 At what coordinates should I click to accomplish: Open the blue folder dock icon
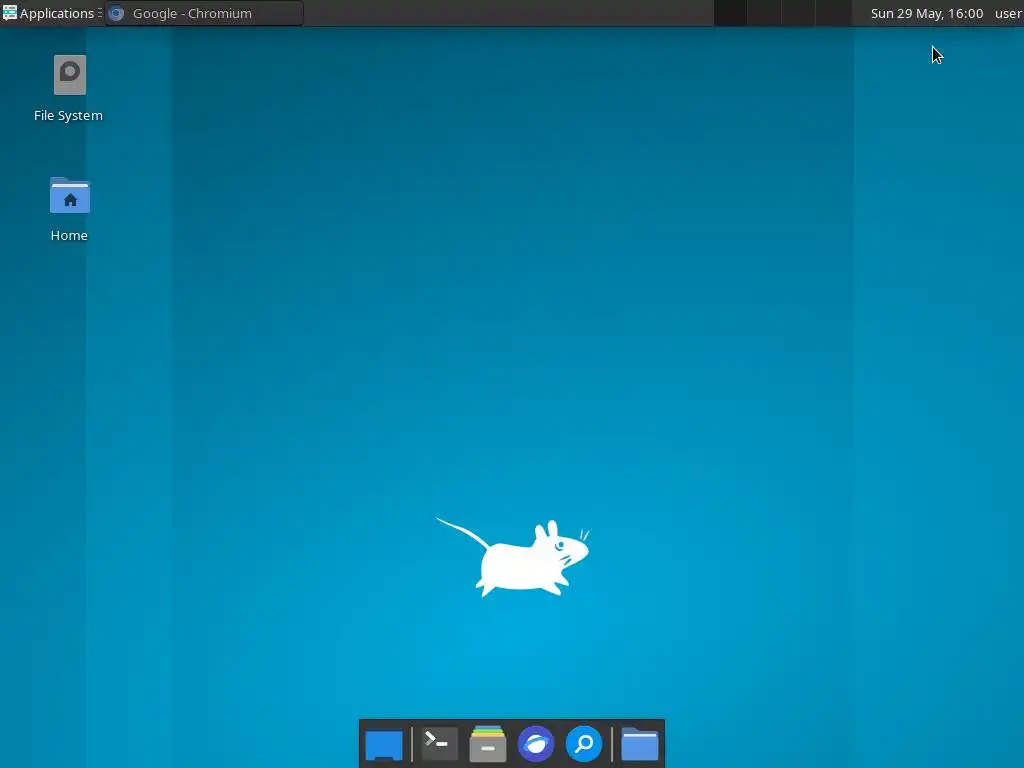639,744
